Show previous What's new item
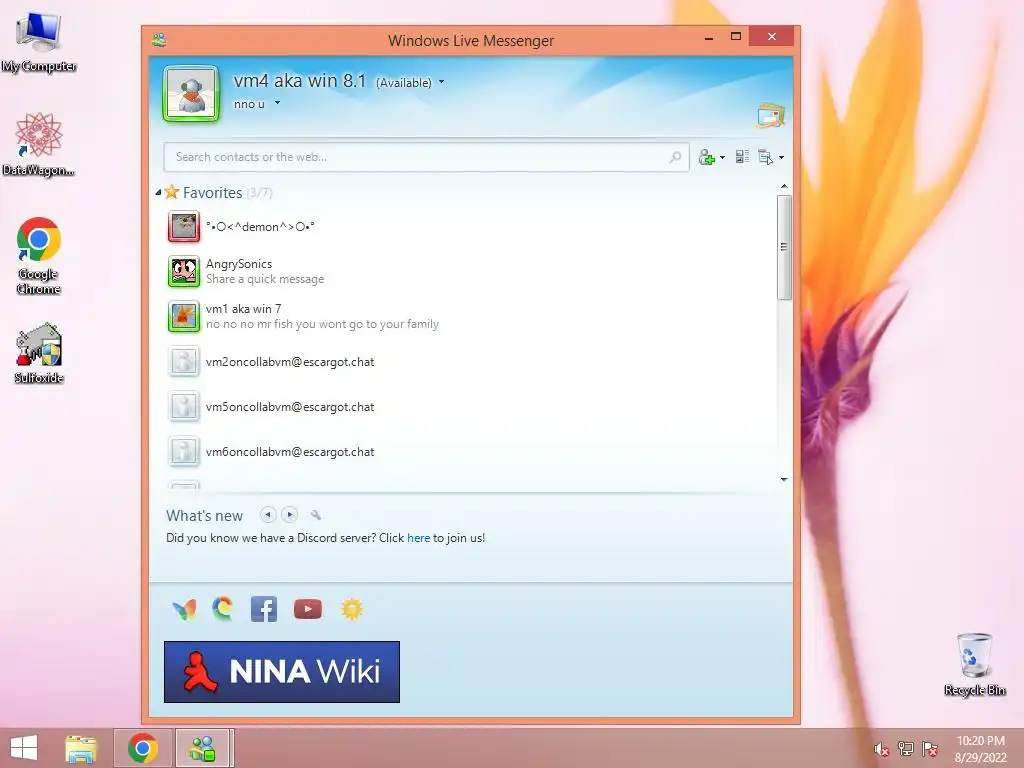 coord(268,515)
